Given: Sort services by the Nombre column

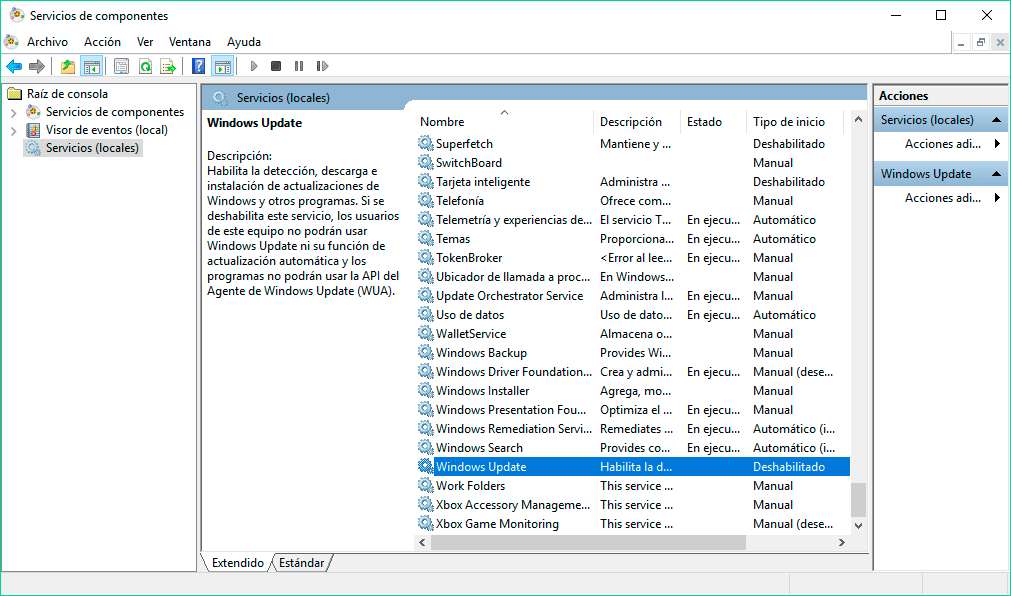Looking at the screenshot, I should (x=504, y=122).
